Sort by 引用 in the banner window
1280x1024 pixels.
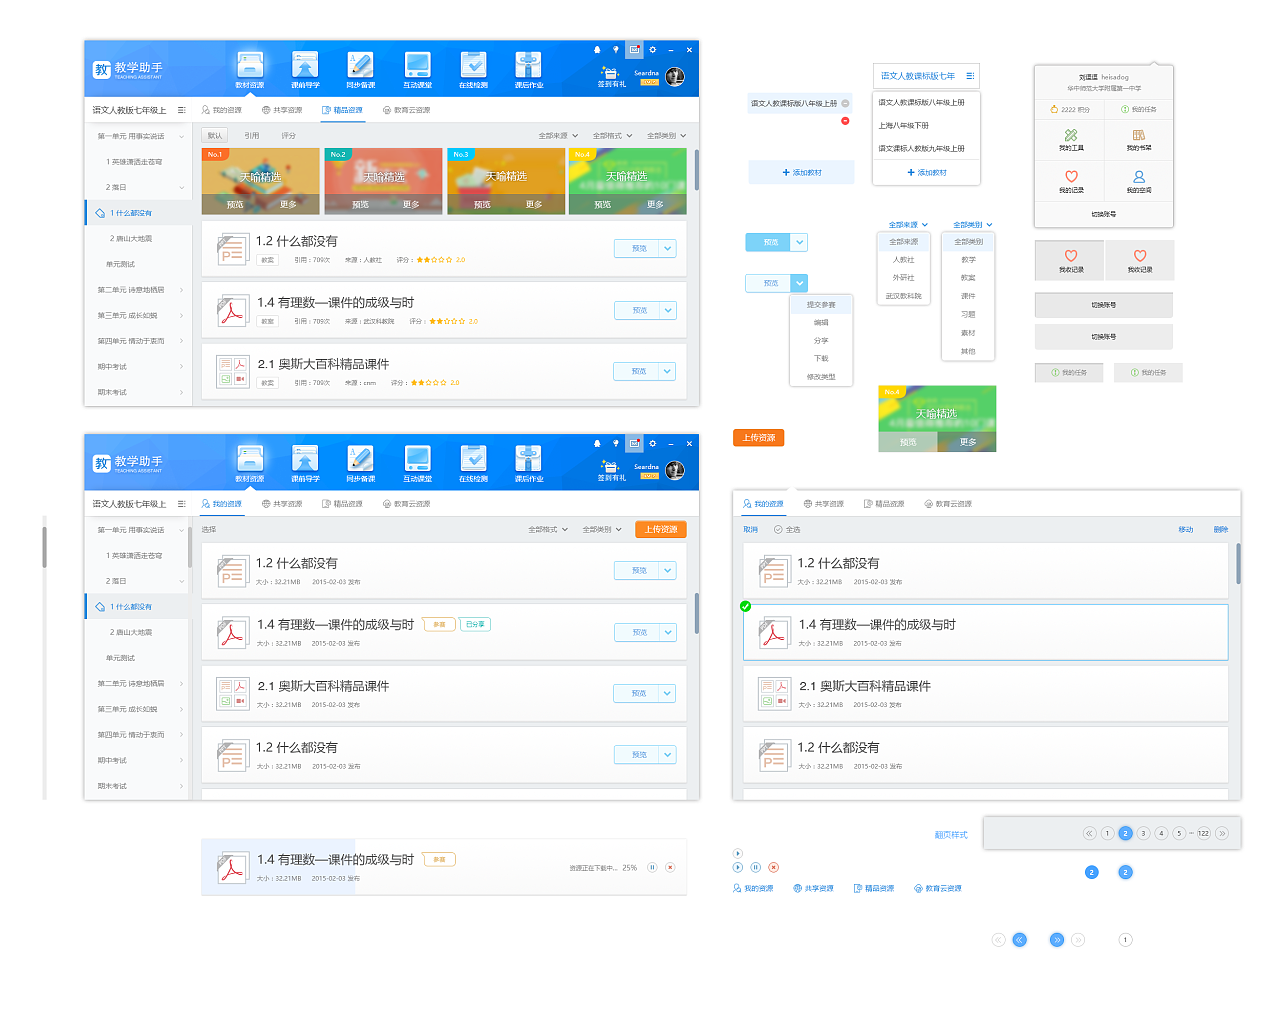pyautogui.click(x=252, y=135)
